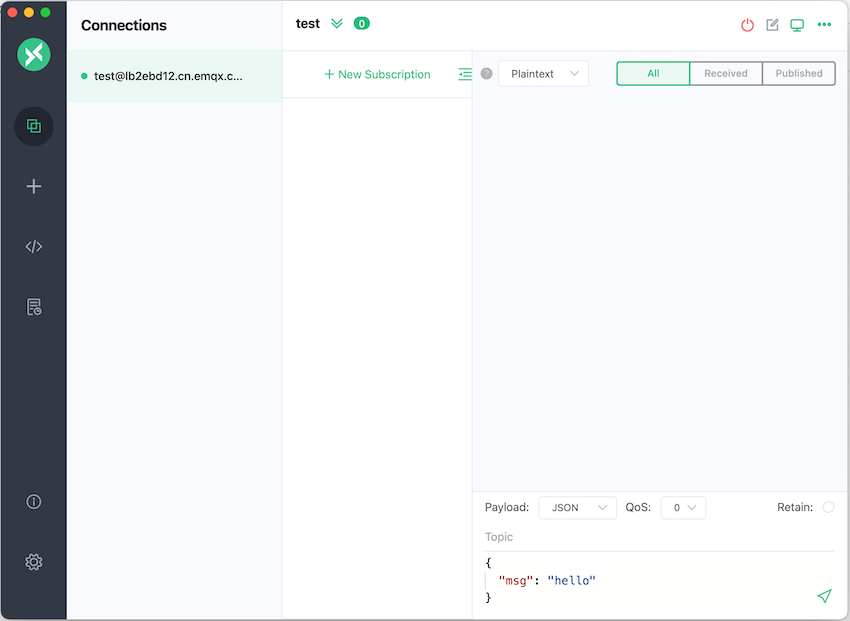Toggle the Retain radio button
Viewport: 850px width, 621px height.
(828, 508)
